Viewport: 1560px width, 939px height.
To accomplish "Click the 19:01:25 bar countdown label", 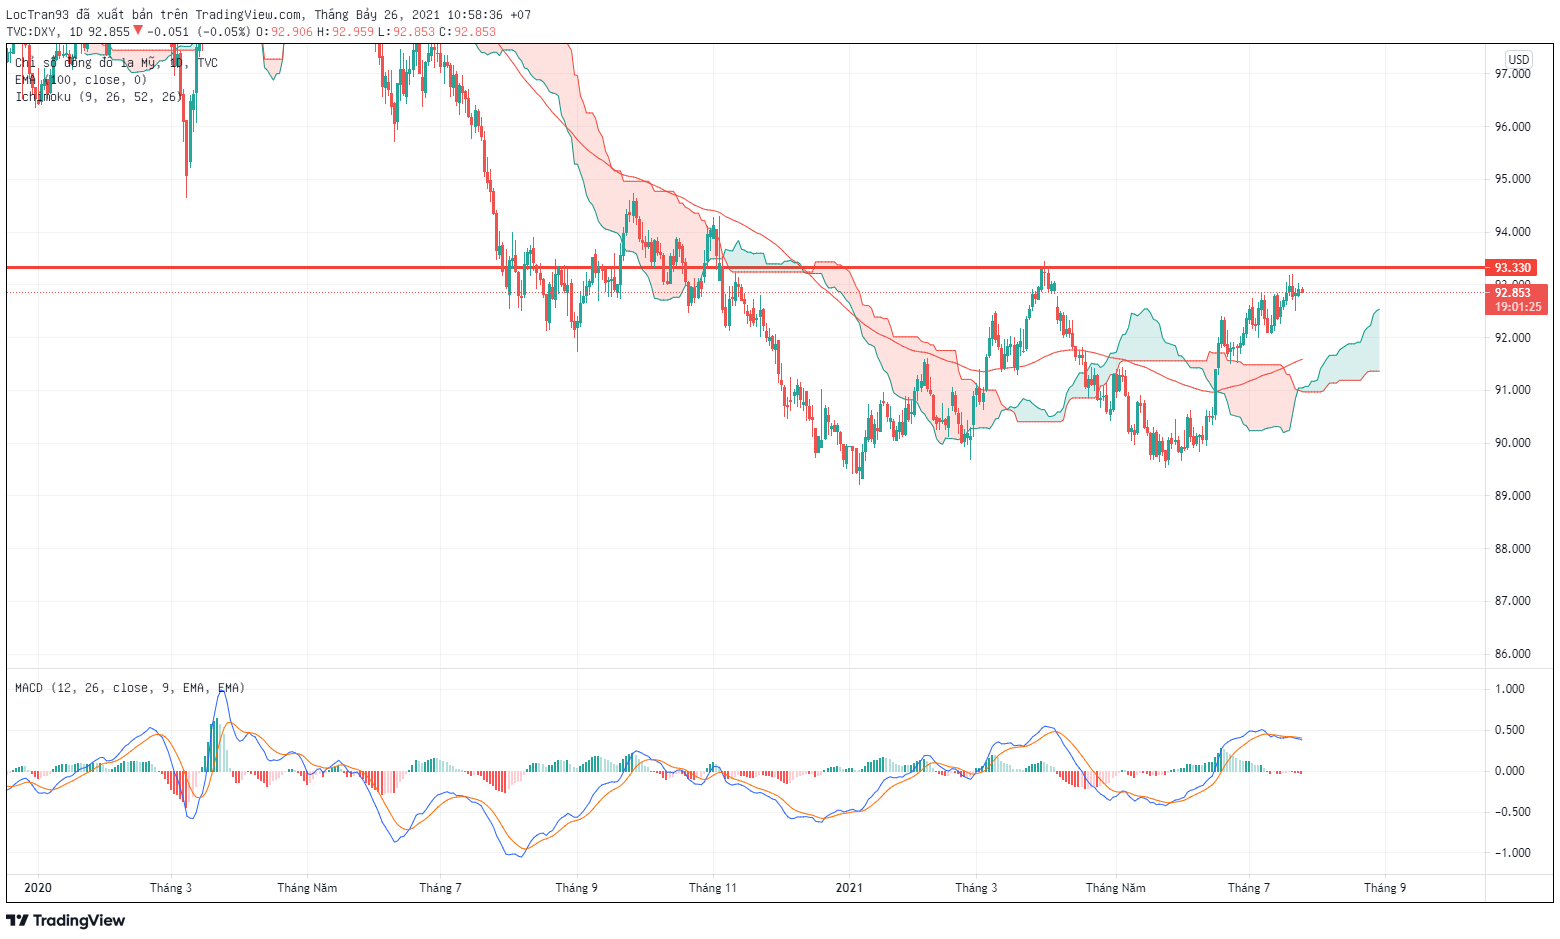I will coord(1517,307).
